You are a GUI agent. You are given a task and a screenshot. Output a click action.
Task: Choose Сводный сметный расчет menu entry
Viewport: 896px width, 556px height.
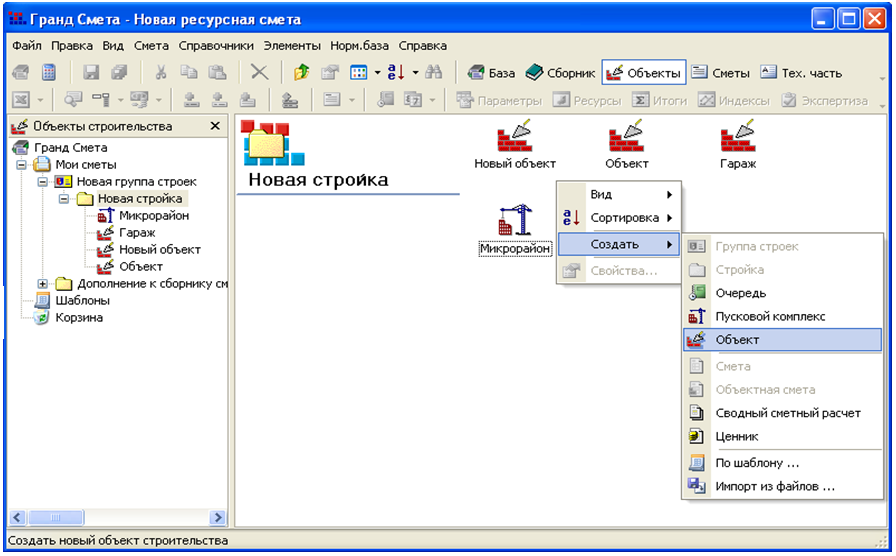[783, 413]
